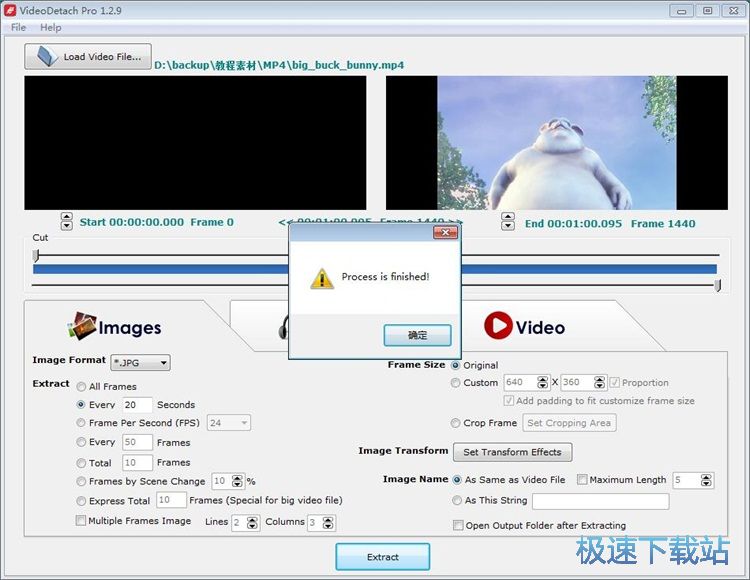Click the Extract button
Screen dimensions: 750x580
click(383, 557)
